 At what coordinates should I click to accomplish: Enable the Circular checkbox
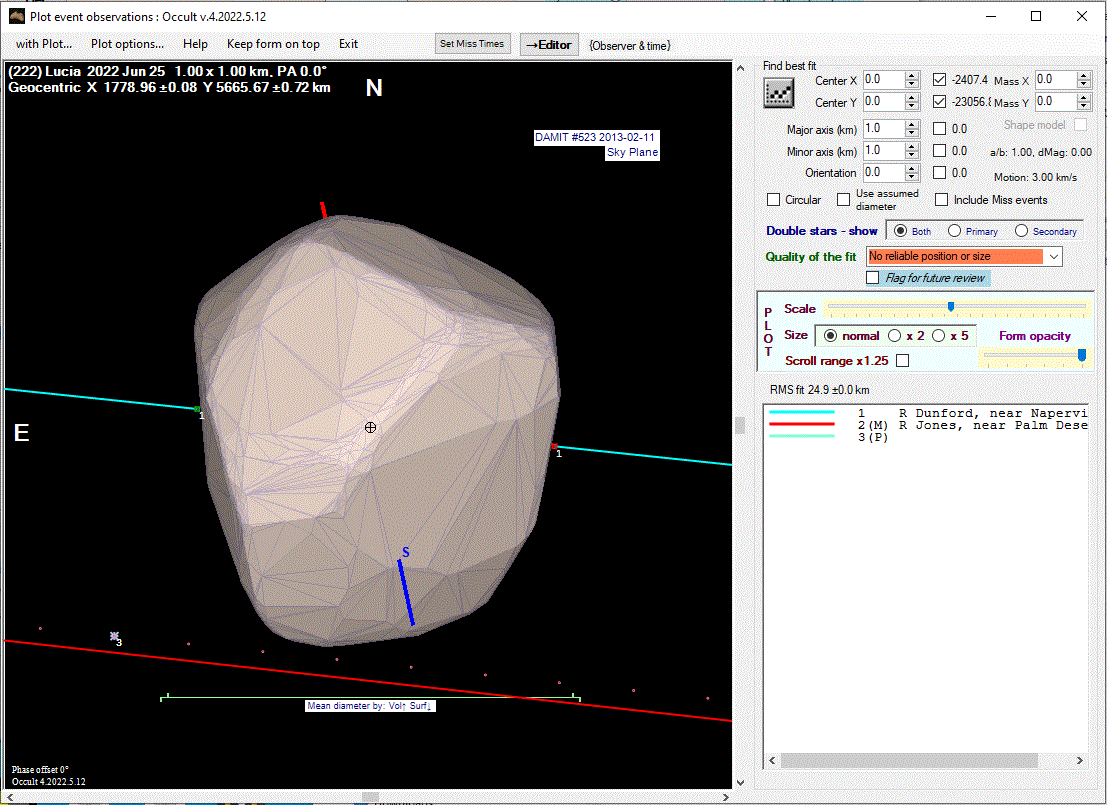[774, 200]
